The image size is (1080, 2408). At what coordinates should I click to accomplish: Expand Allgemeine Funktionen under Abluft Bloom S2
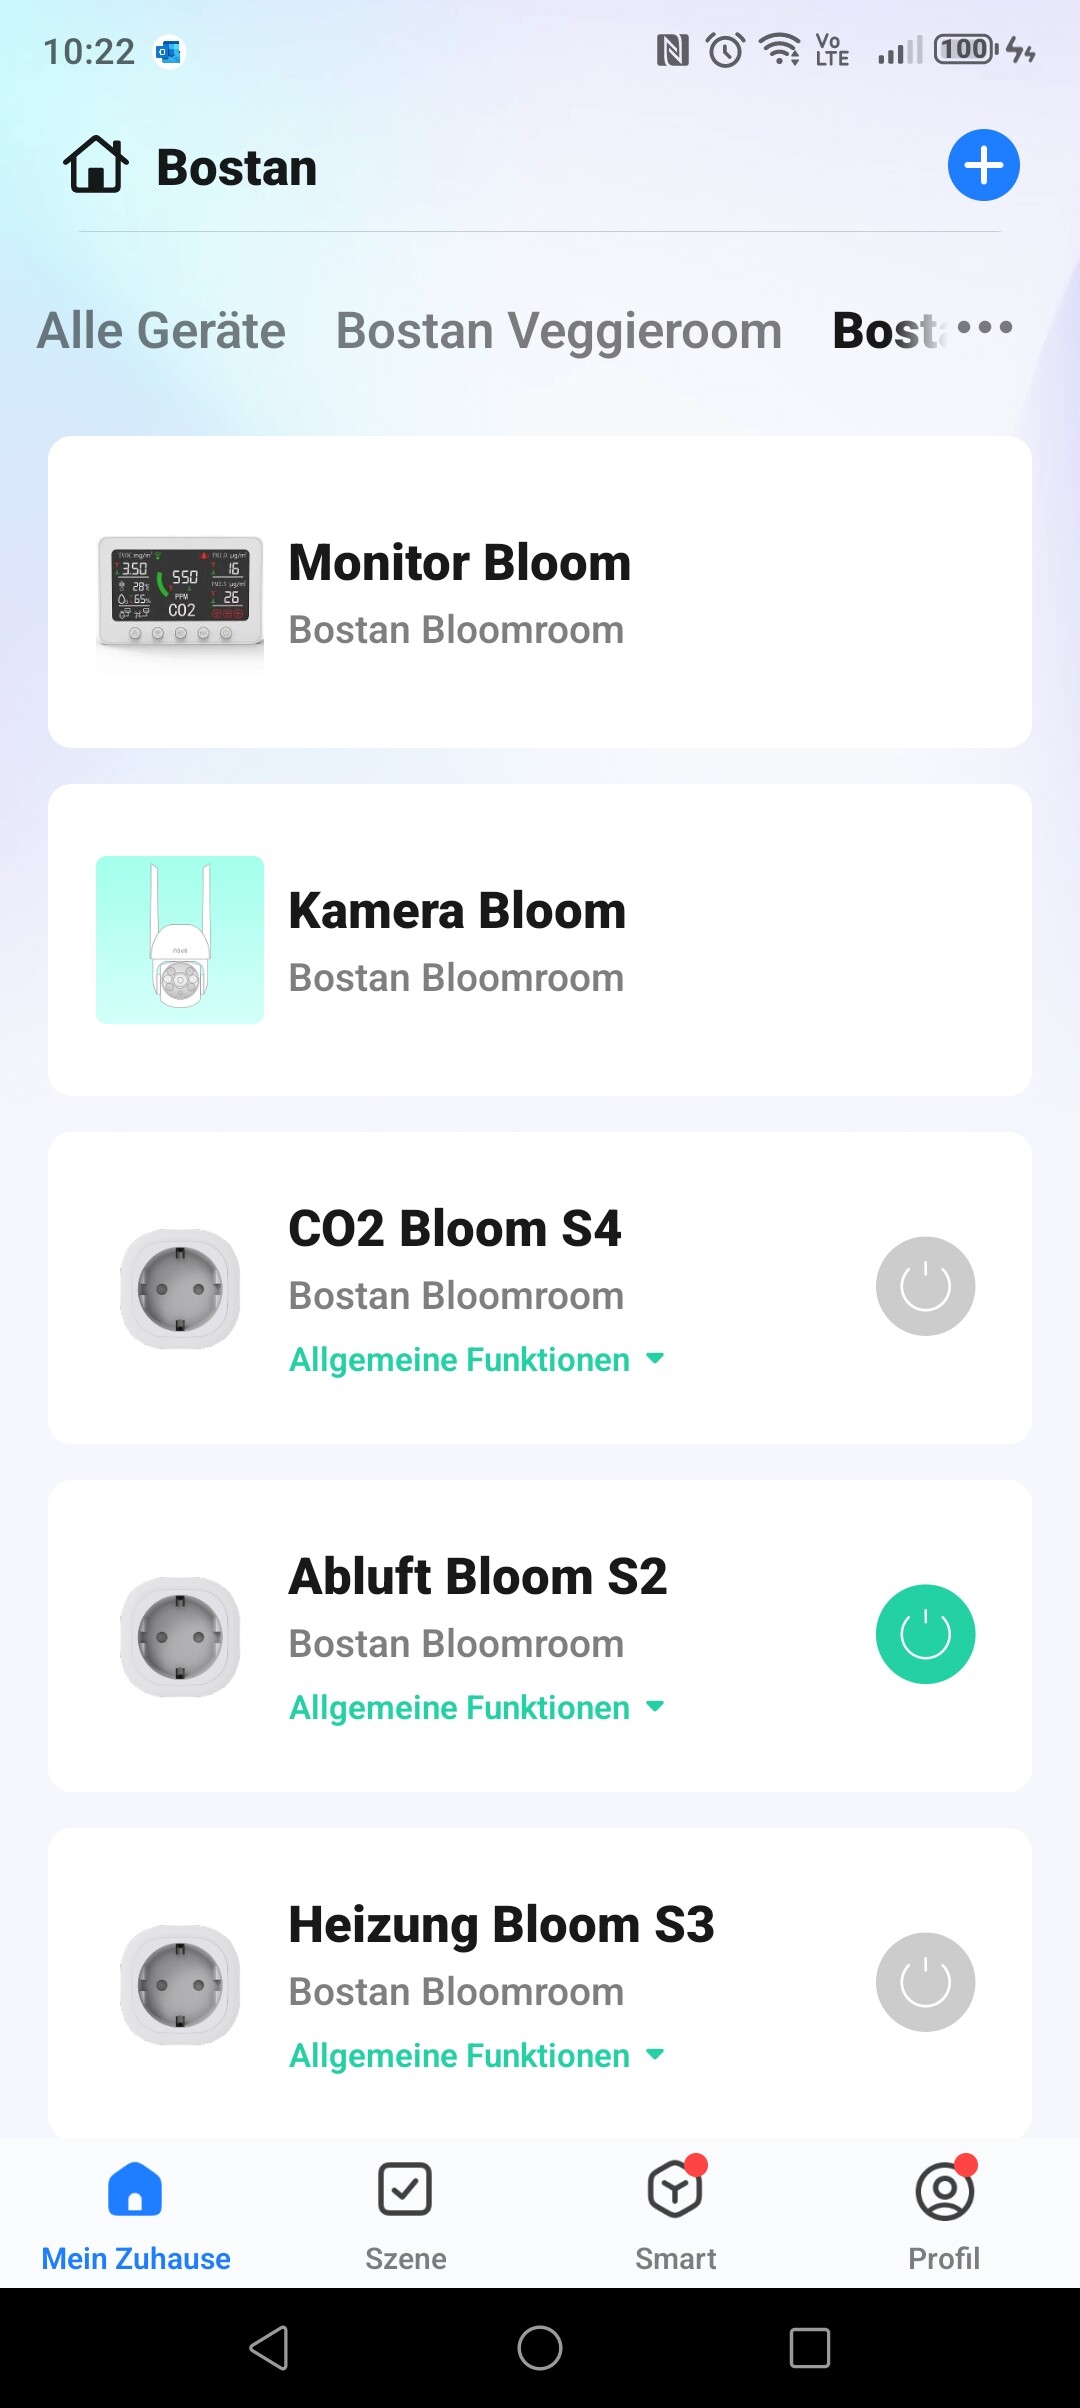point(476,1708)
